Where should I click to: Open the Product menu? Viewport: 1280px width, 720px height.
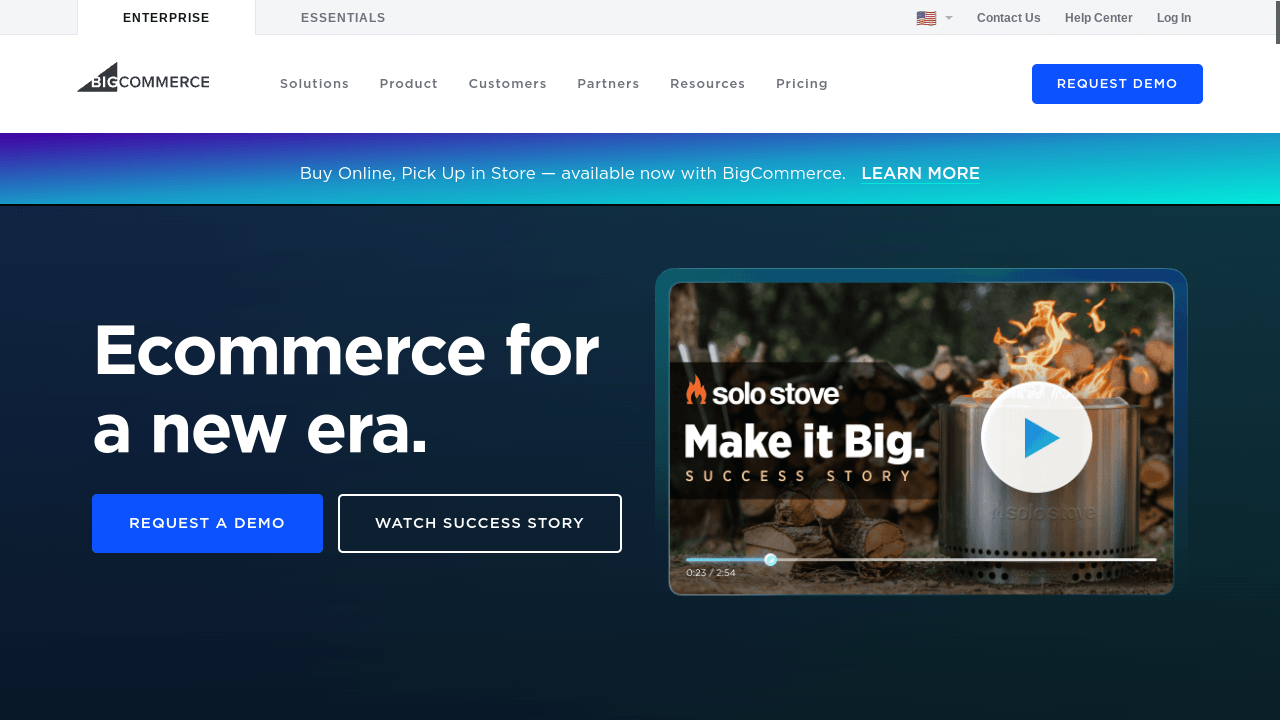[409, 84]
